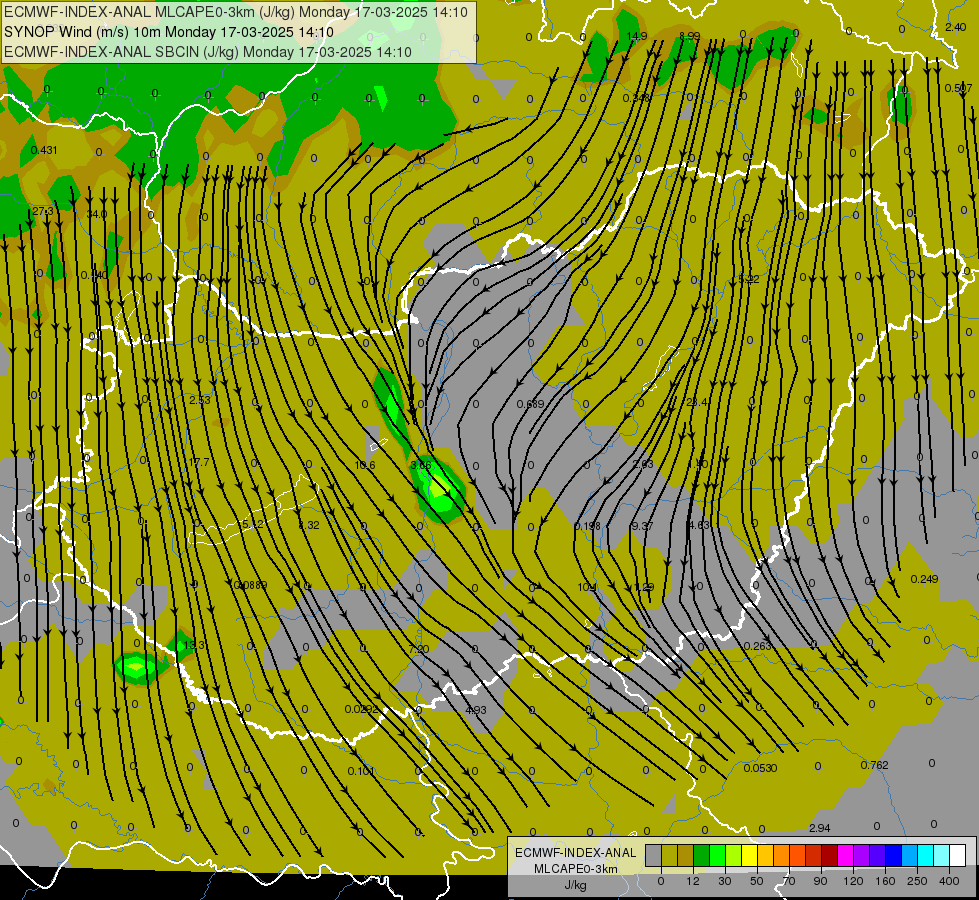The image size is (979, 900).
Task: Click the map value 4.93
Action: click(x=476, y=710)
